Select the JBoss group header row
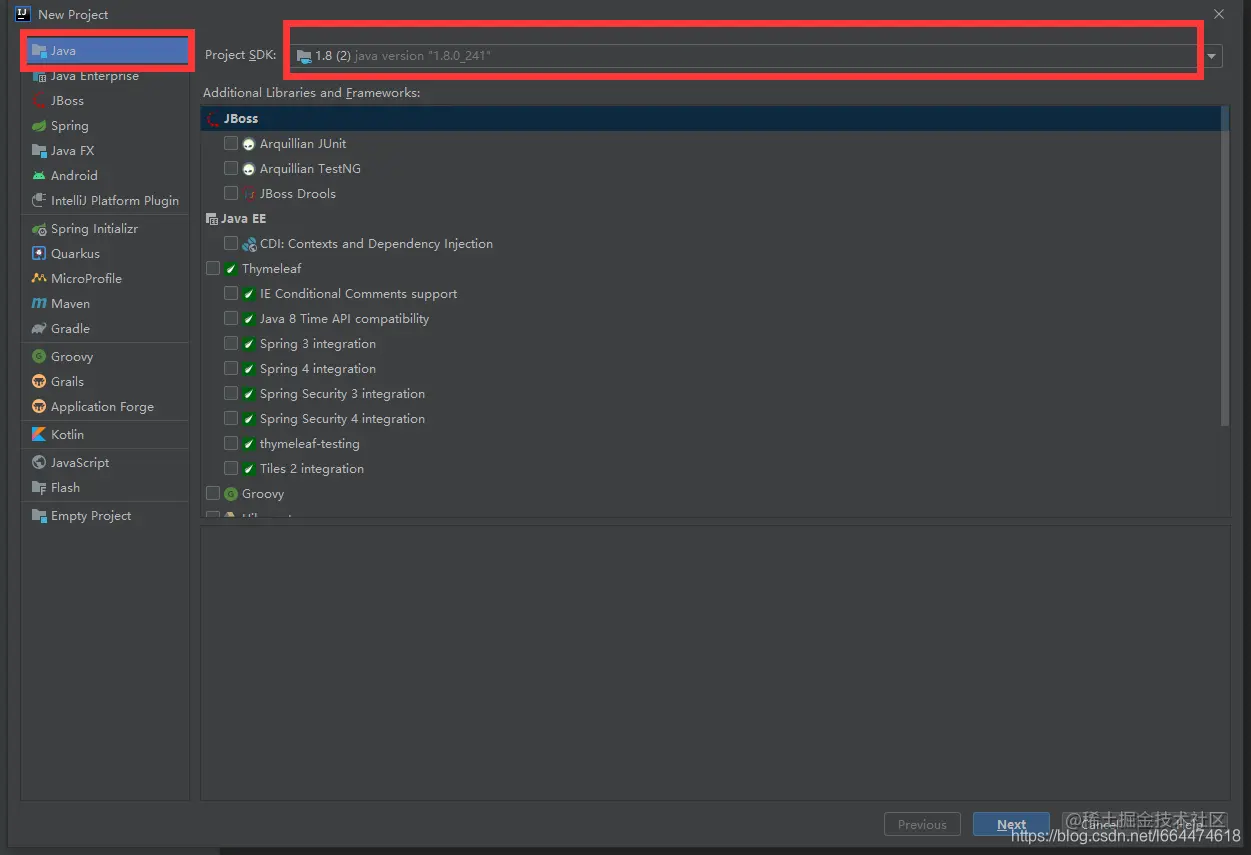Screen dimensions: 1251x855 click(x=711, y=119)
